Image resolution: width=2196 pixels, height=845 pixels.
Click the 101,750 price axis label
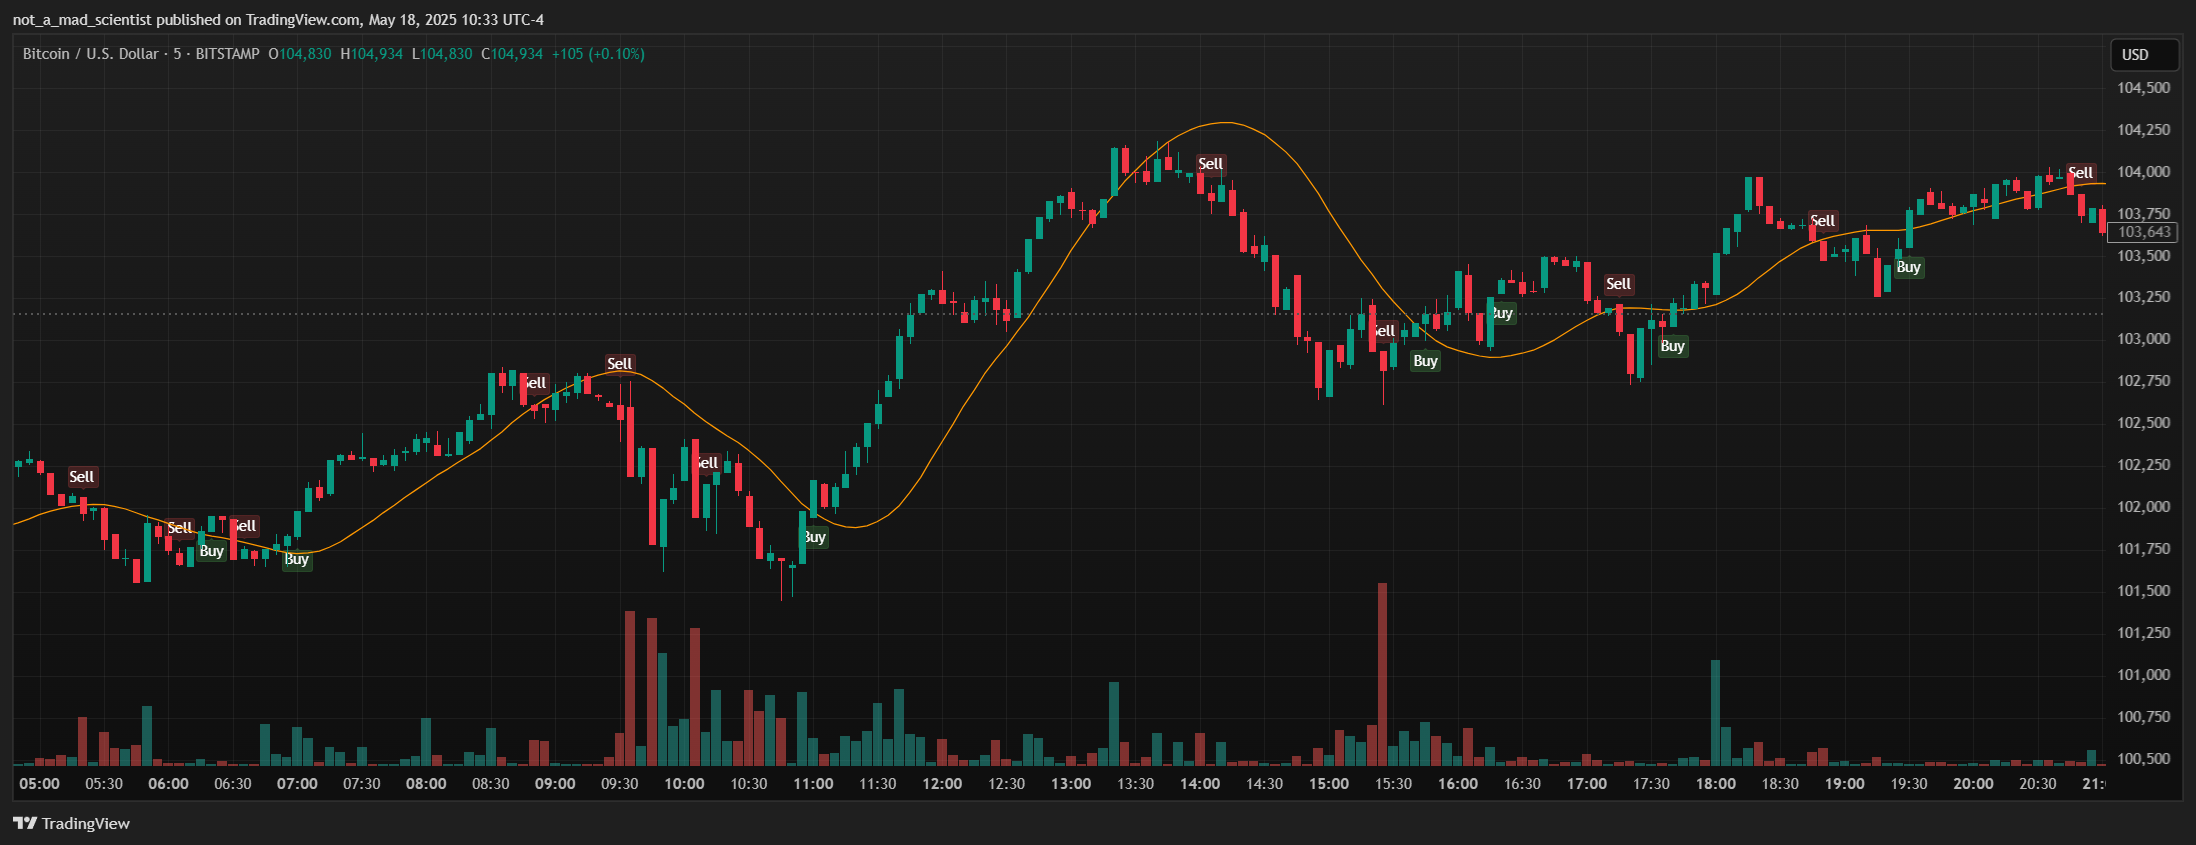point(2144,549)
